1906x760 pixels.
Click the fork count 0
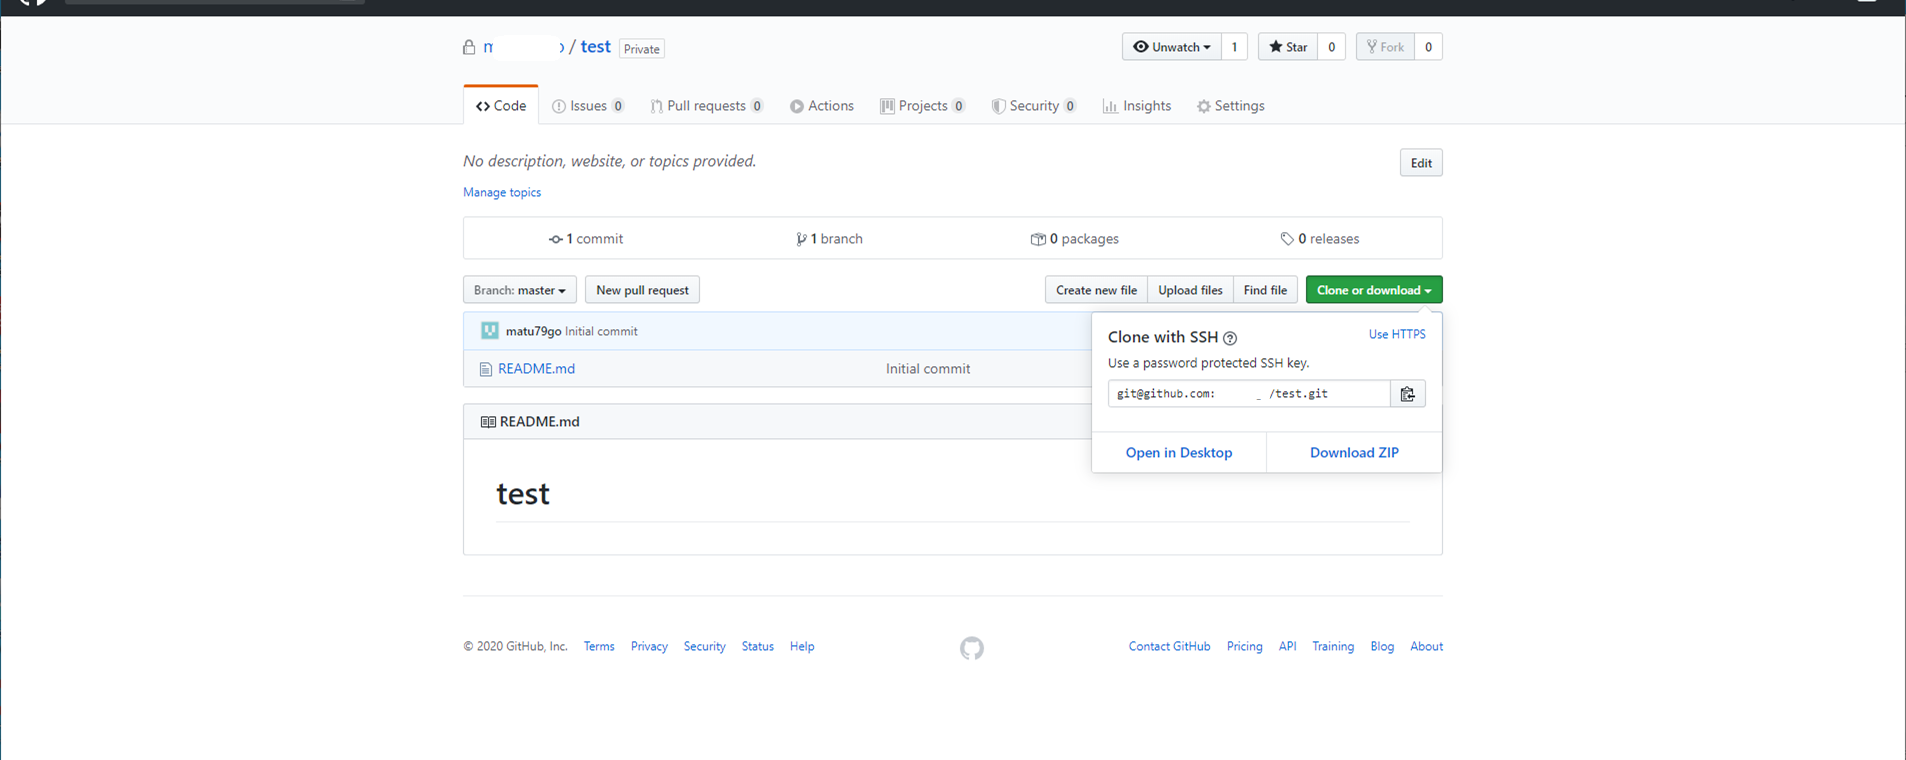click(x=1428, y=47)
